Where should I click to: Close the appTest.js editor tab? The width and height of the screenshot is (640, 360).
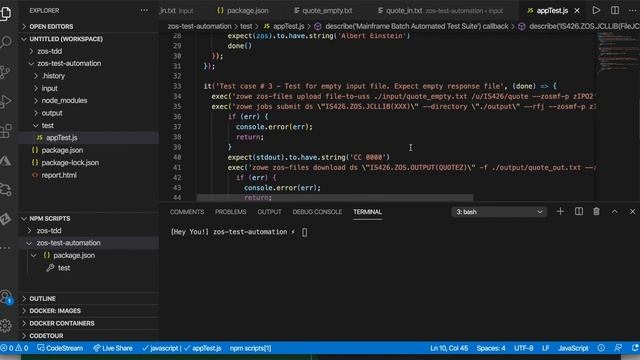tap(577, 11)
